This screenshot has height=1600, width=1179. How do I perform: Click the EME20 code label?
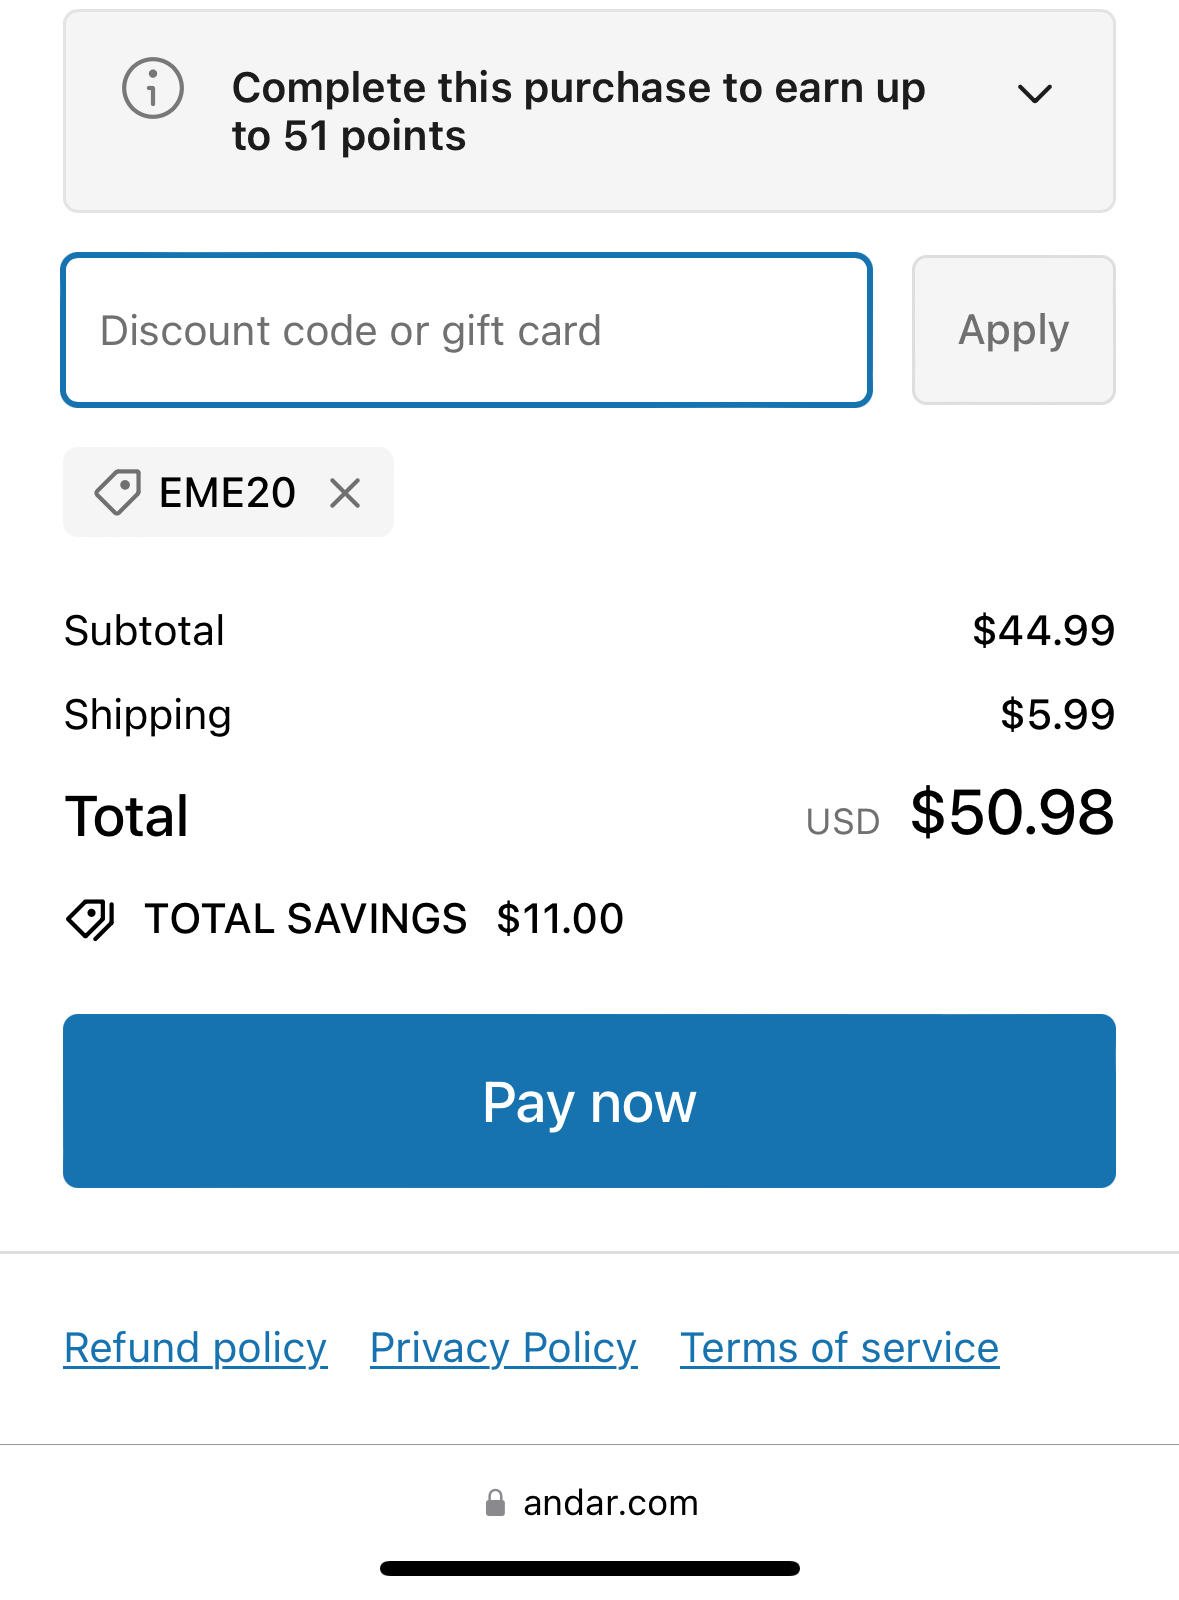(228, 493)
